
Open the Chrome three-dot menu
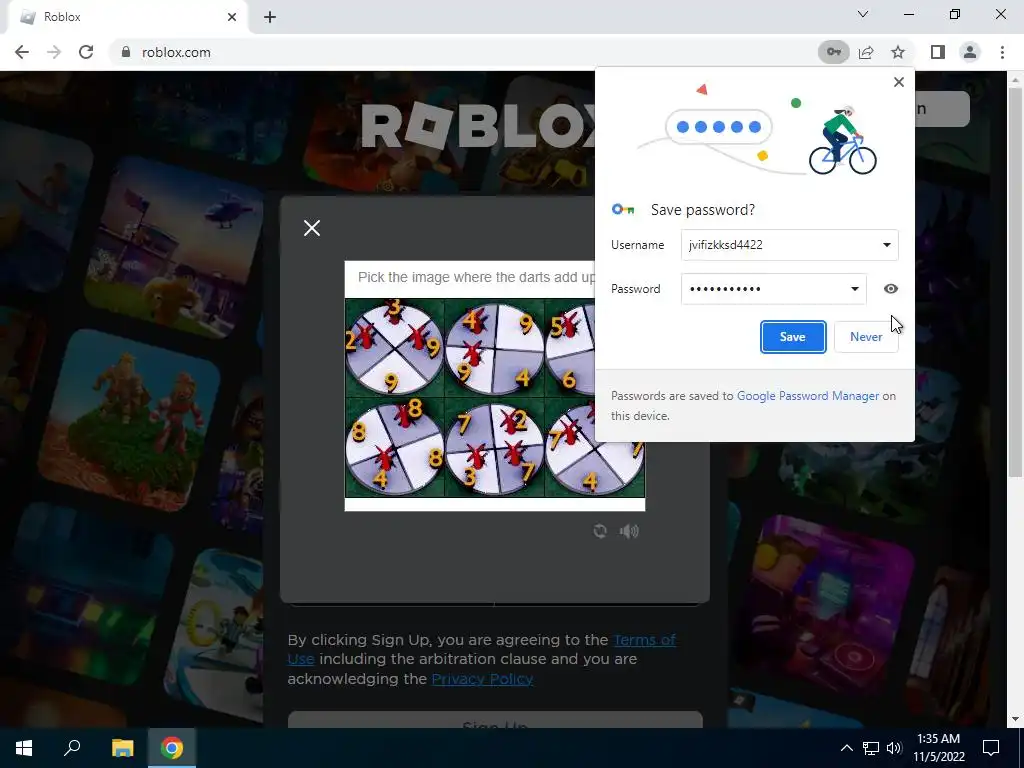pos(1002,52)
